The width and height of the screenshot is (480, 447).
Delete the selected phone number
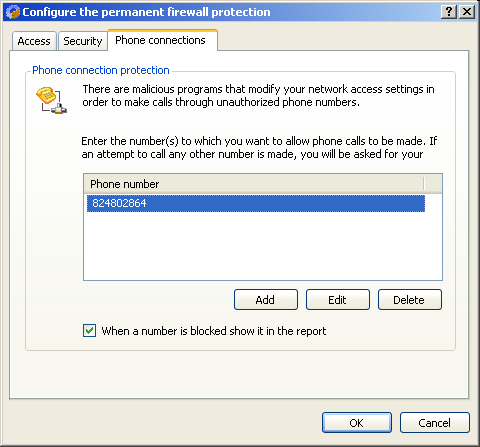click(x=410, y=300)
